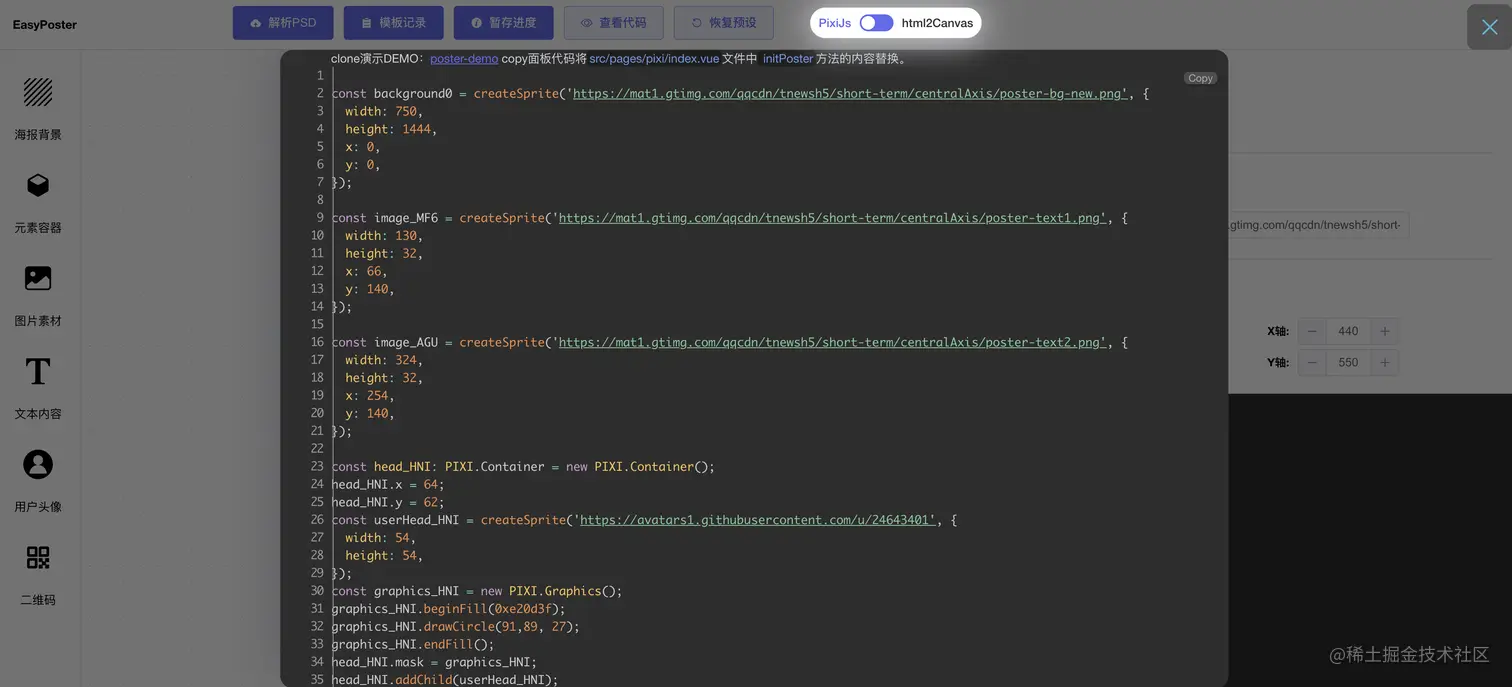Insert a QR code (二维码) element

[38, 558]
